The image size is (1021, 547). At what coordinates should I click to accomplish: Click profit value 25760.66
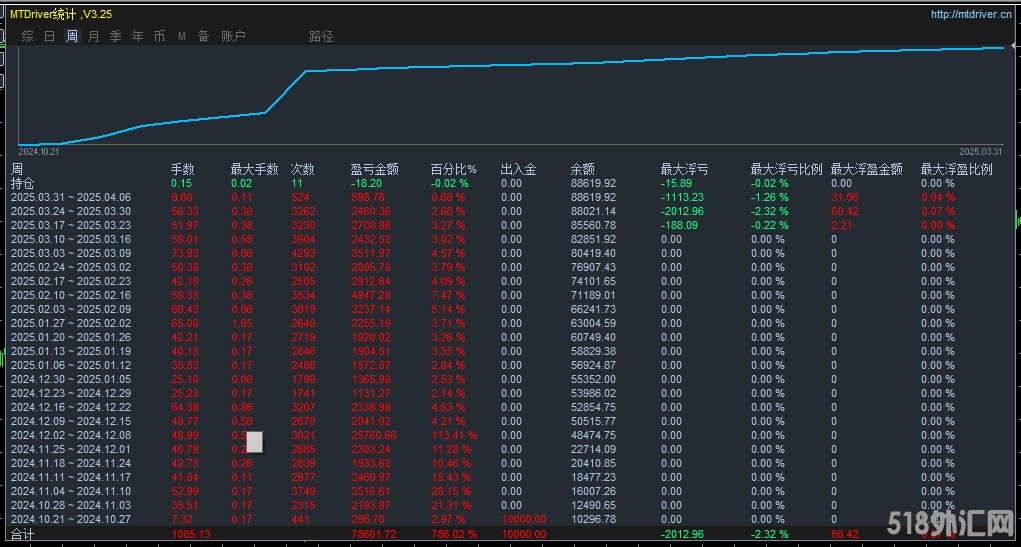point(373,435)
